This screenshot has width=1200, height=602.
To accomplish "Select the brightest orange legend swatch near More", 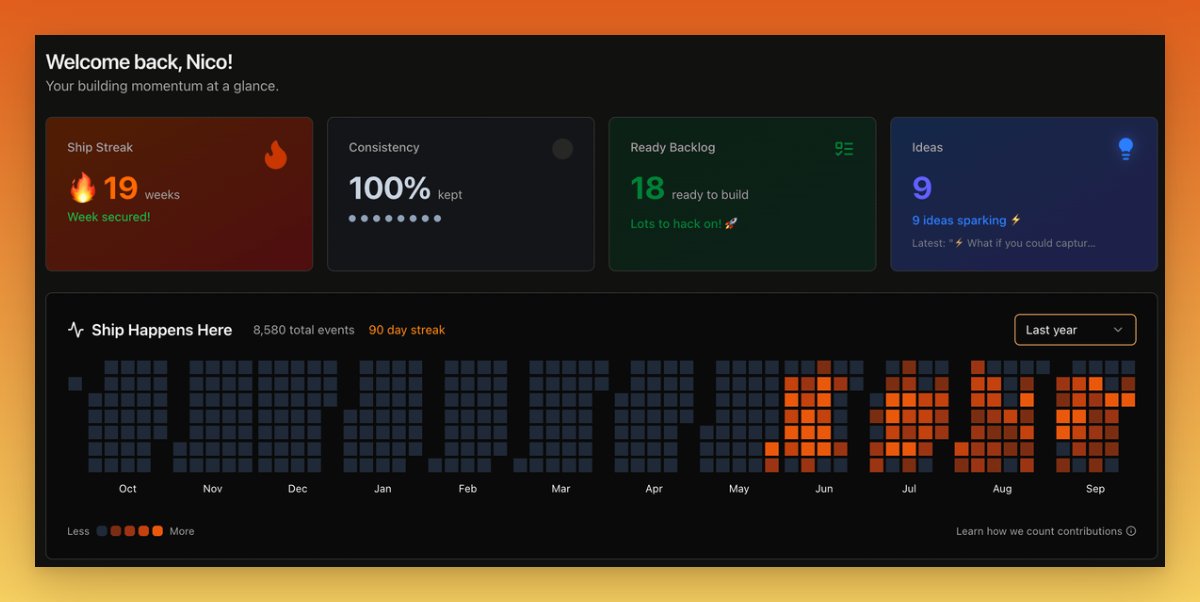I will (158, 531).
